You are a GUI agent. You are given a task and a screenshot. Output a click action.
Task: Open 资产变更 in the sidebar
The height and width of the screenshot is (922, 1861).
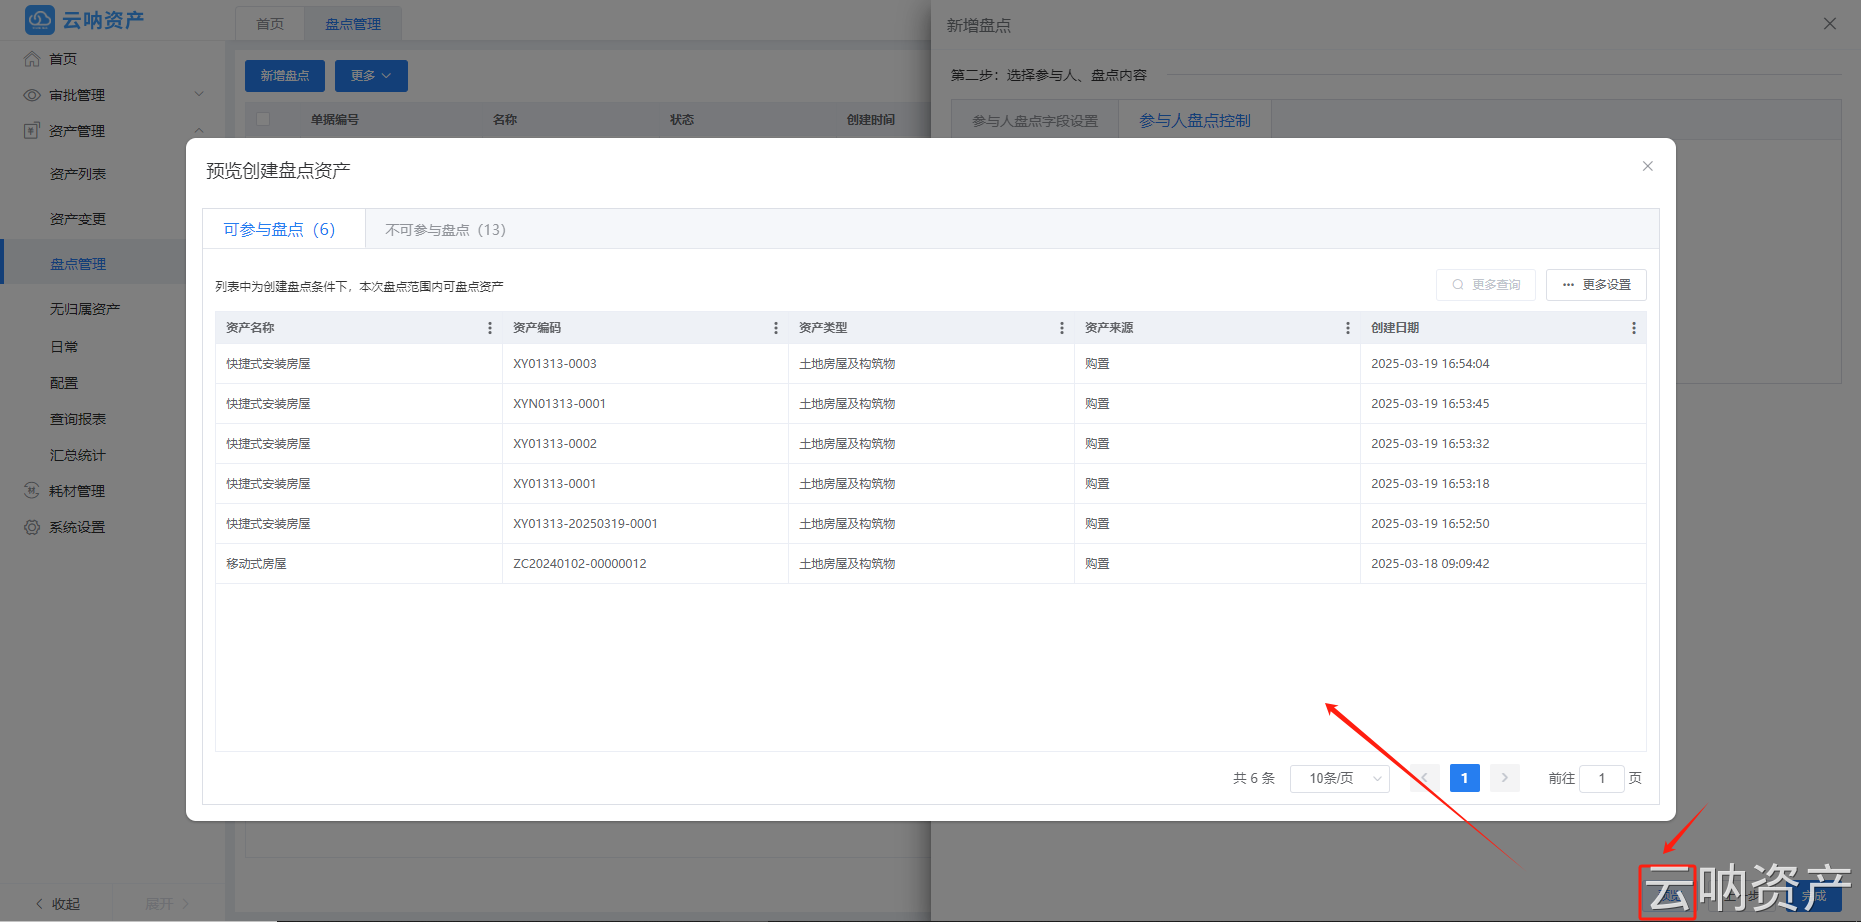78,219
